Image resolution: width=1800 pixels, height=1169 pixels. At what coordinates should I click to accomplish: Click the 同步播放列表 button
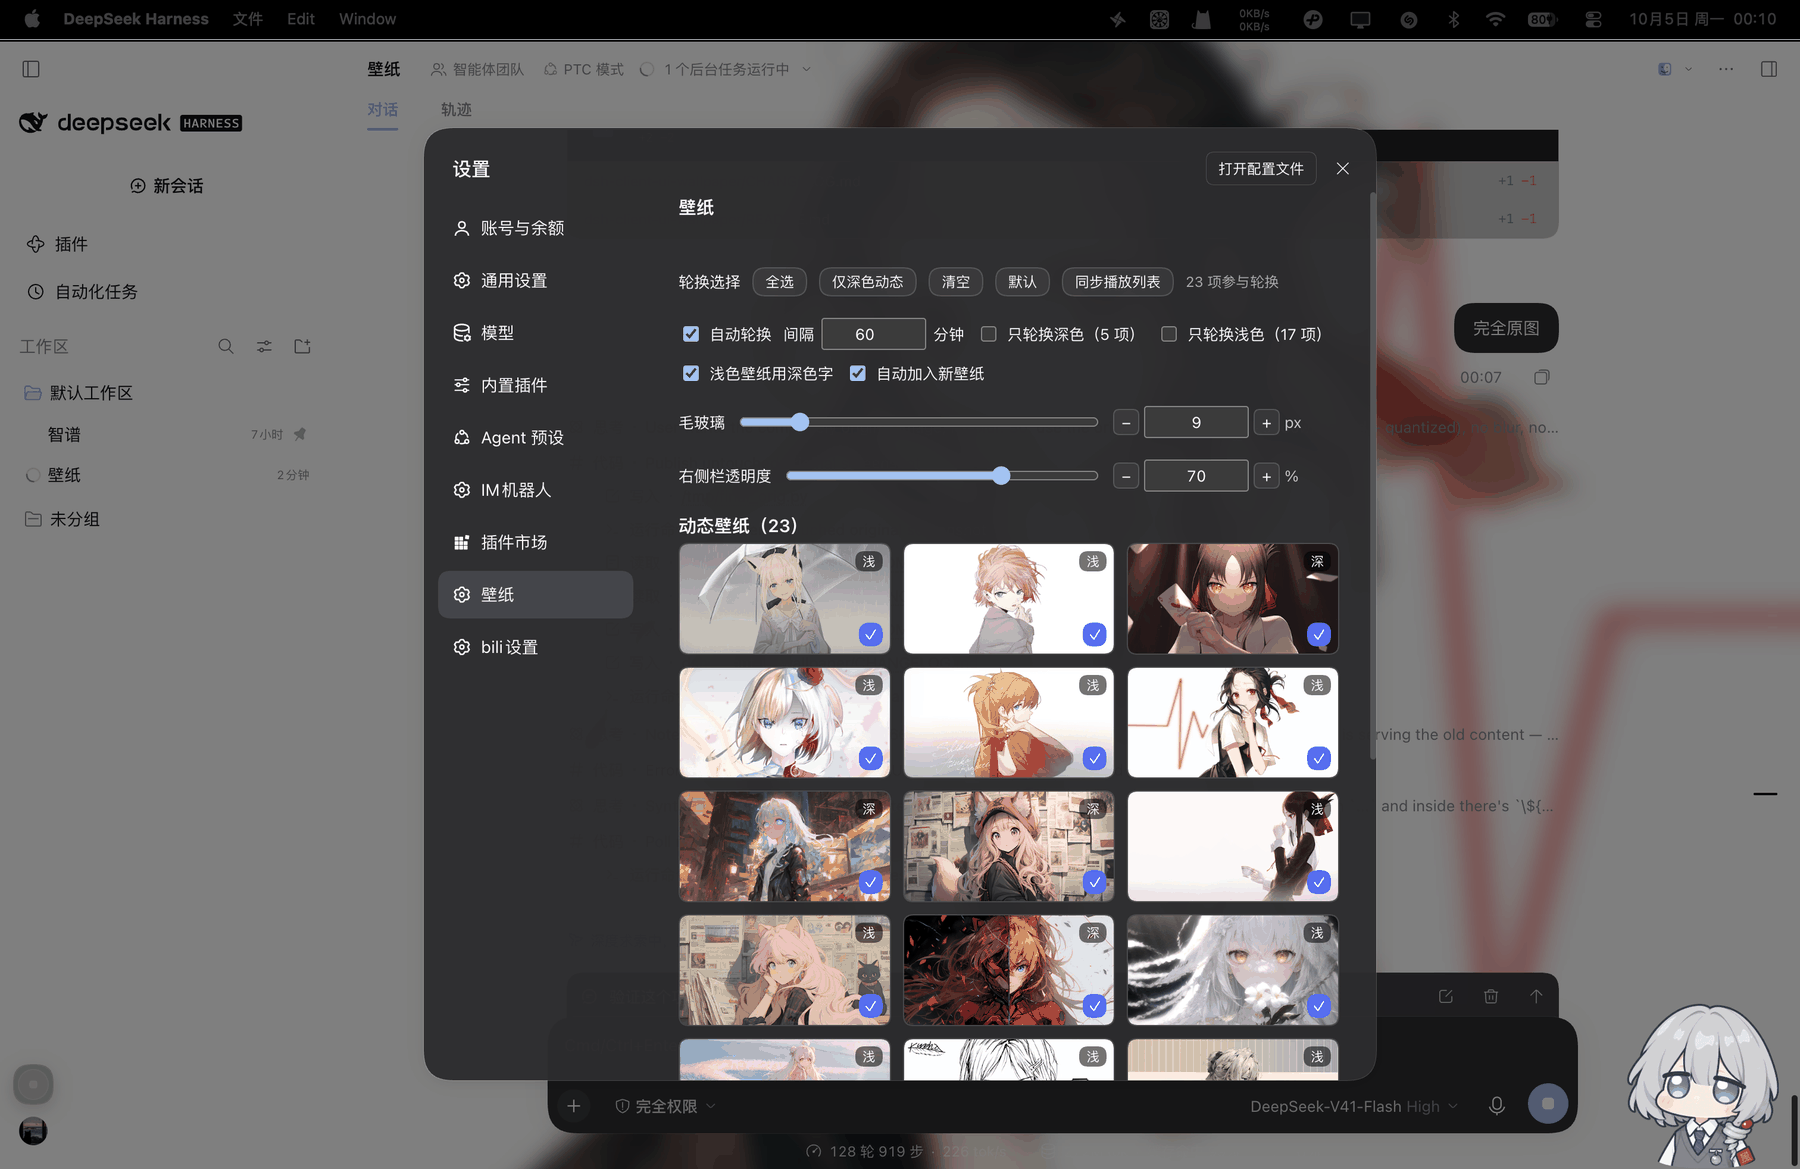[x=1117, y=282]
